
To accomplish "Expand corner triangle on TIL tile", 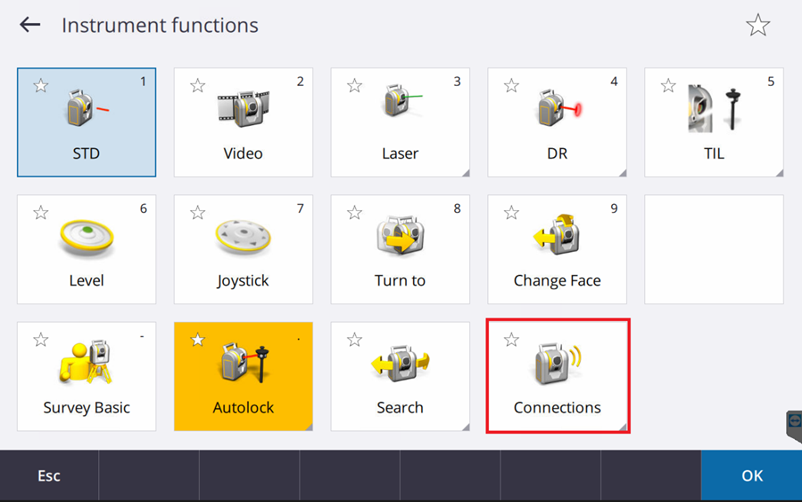I will coord(779,173).
